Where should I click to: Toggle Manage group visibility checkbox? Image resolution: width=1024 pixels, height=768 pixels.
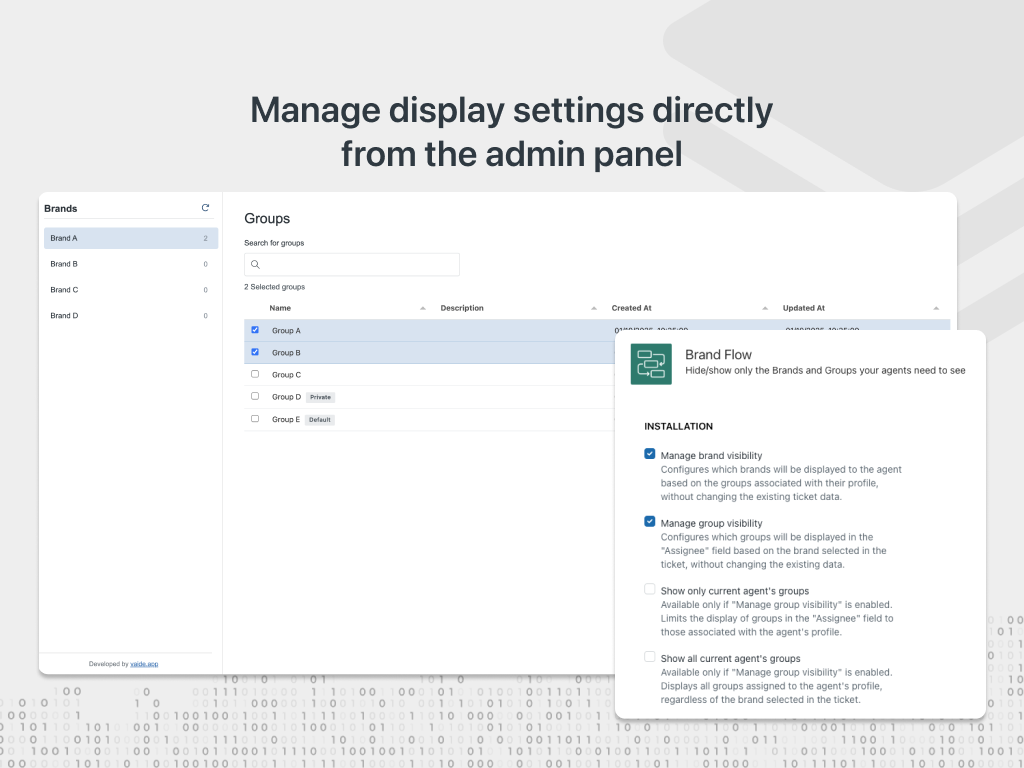[650, 522]
